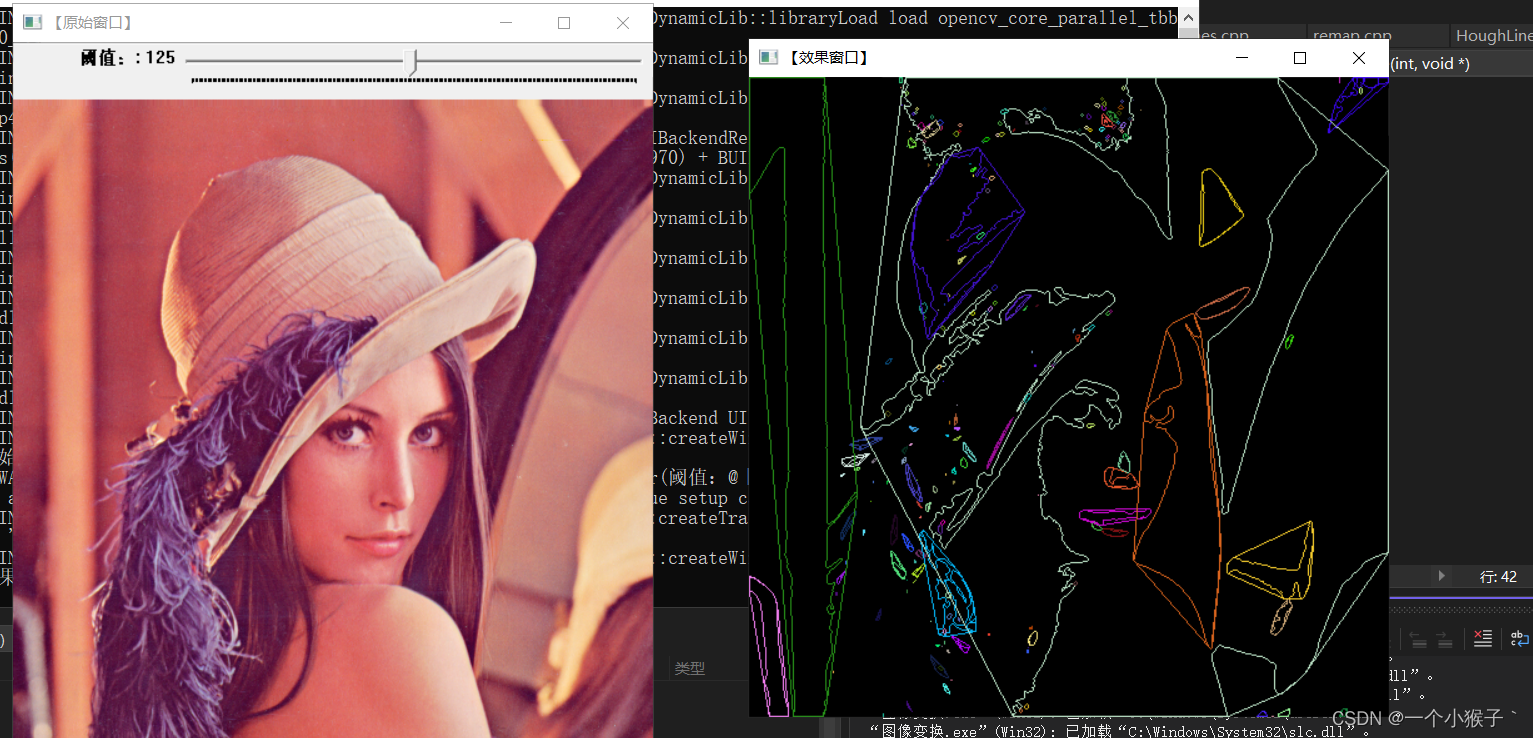Click the 阈值: :125 trackbar label
Screen dimensions: 1533x738
pyautogui.click(x=128, y=58)
